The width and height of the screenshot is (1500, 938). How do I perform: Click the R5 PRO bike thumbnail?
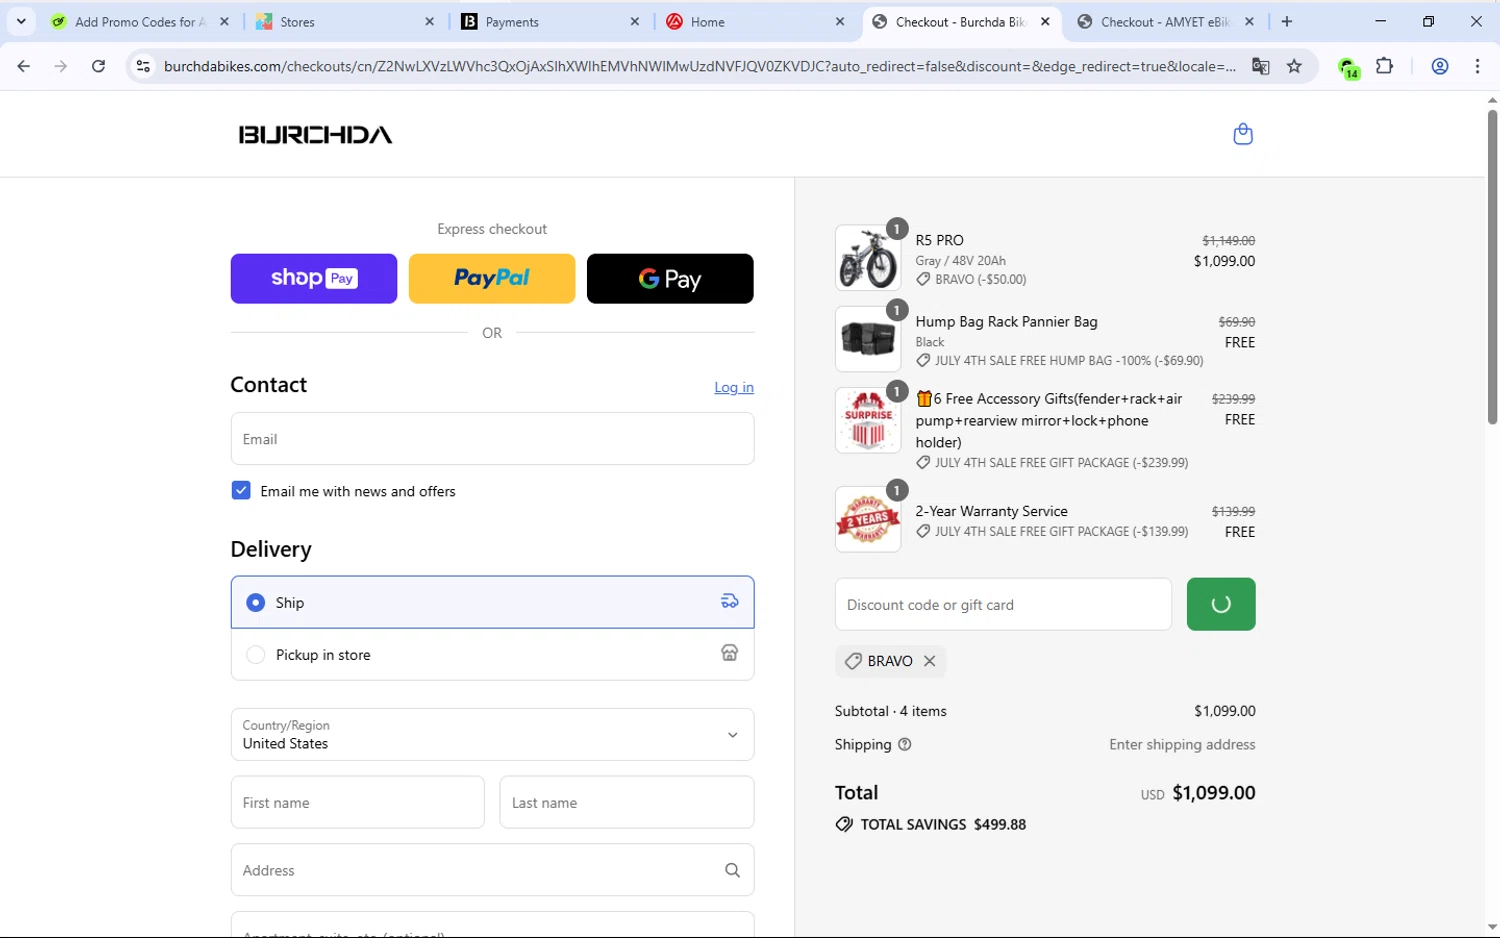(x=868, y=258)
